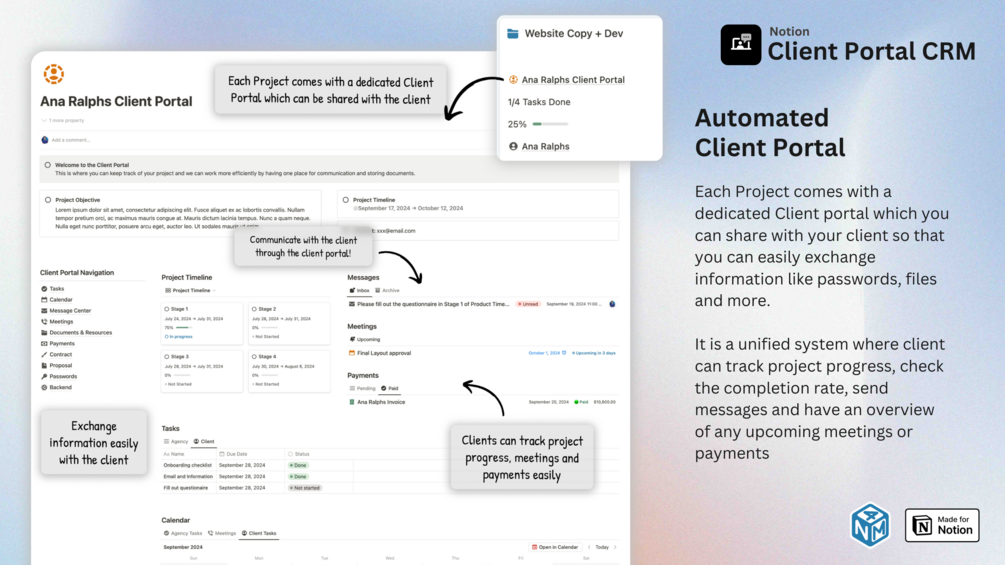Viewport: 1005px width, 565px height.
Task: Click the person icon beside Ana Ralphs in card
Action: (513, 146)
